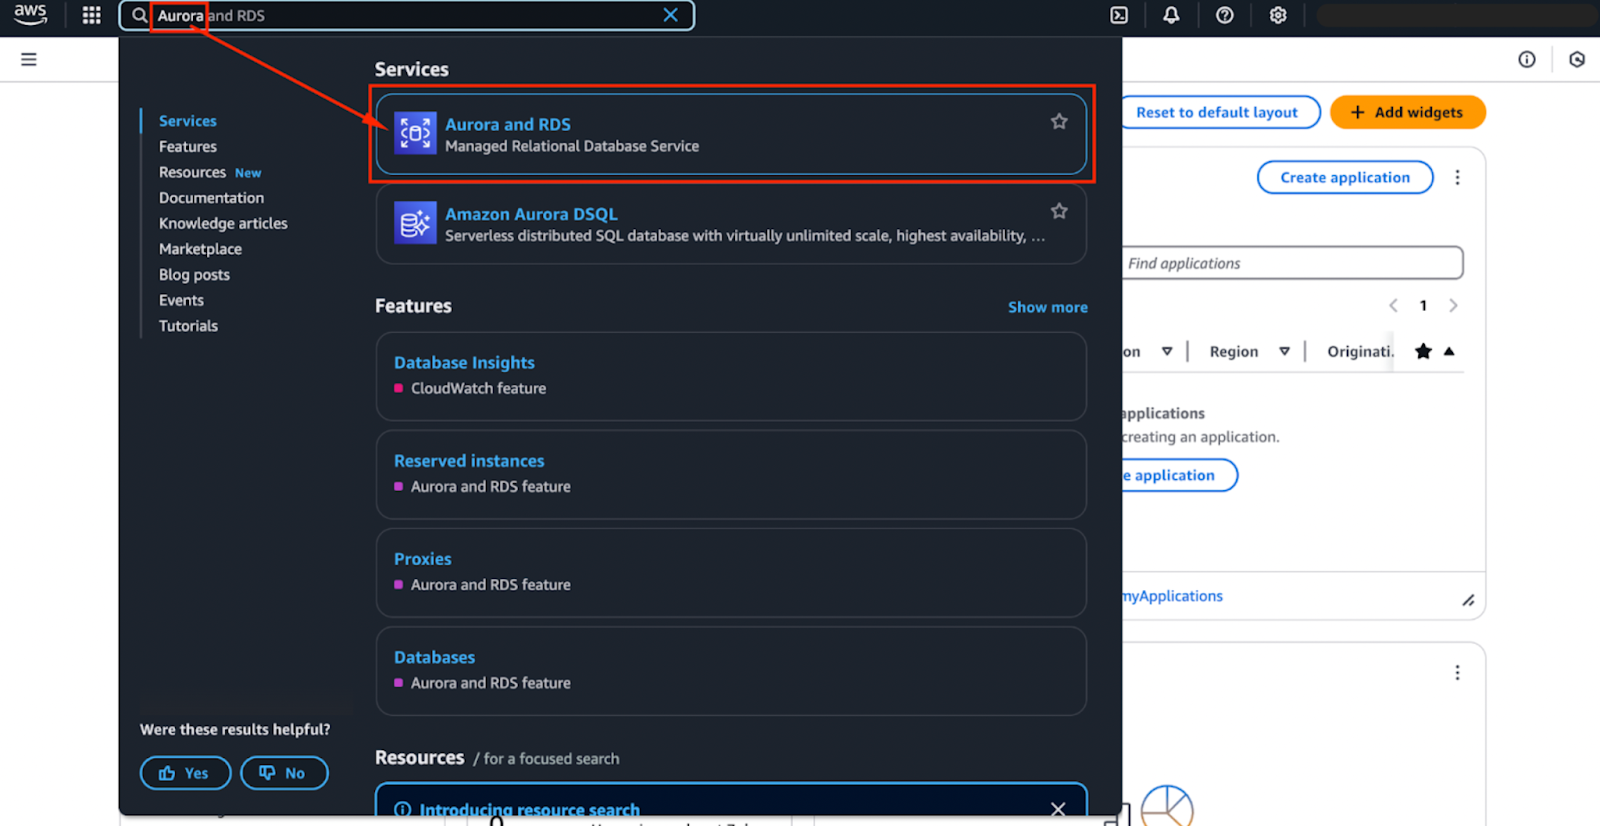Select Blog posts in the search sidebar
This screenshot has width=1600, height=826.
coord(194,275)
